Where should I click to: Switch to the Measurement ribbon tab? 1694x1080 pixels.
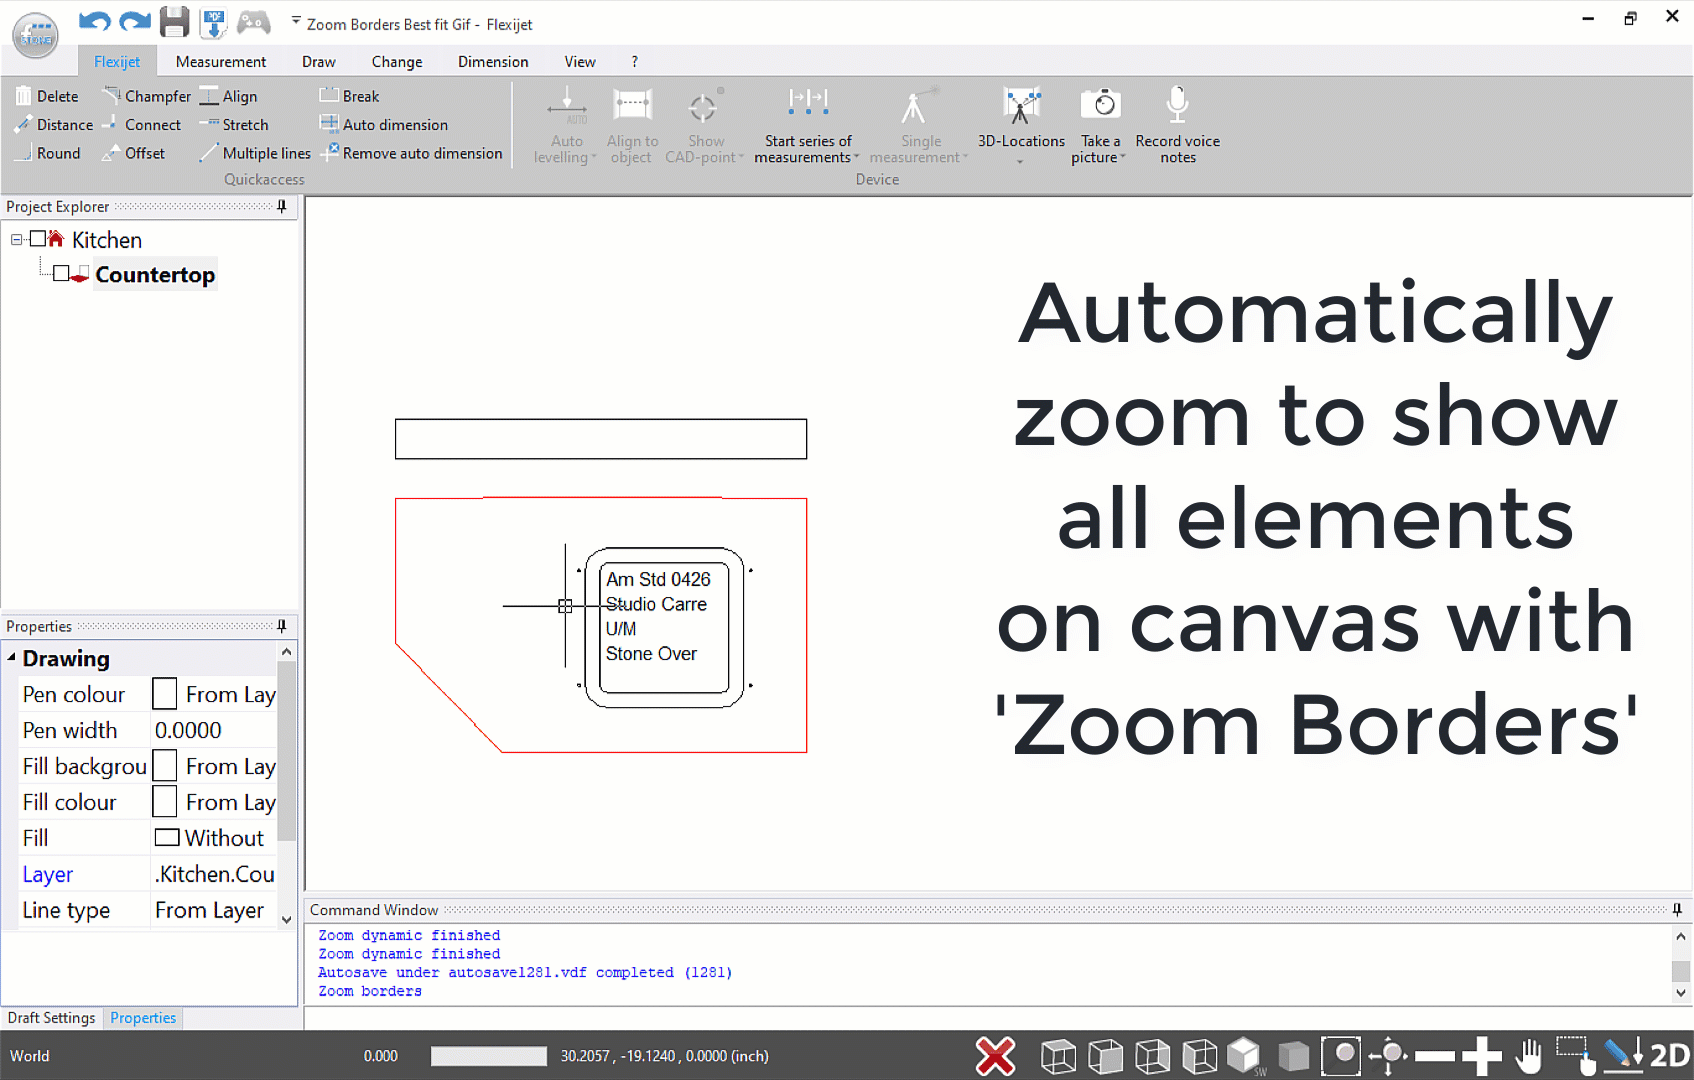point(220,61)
